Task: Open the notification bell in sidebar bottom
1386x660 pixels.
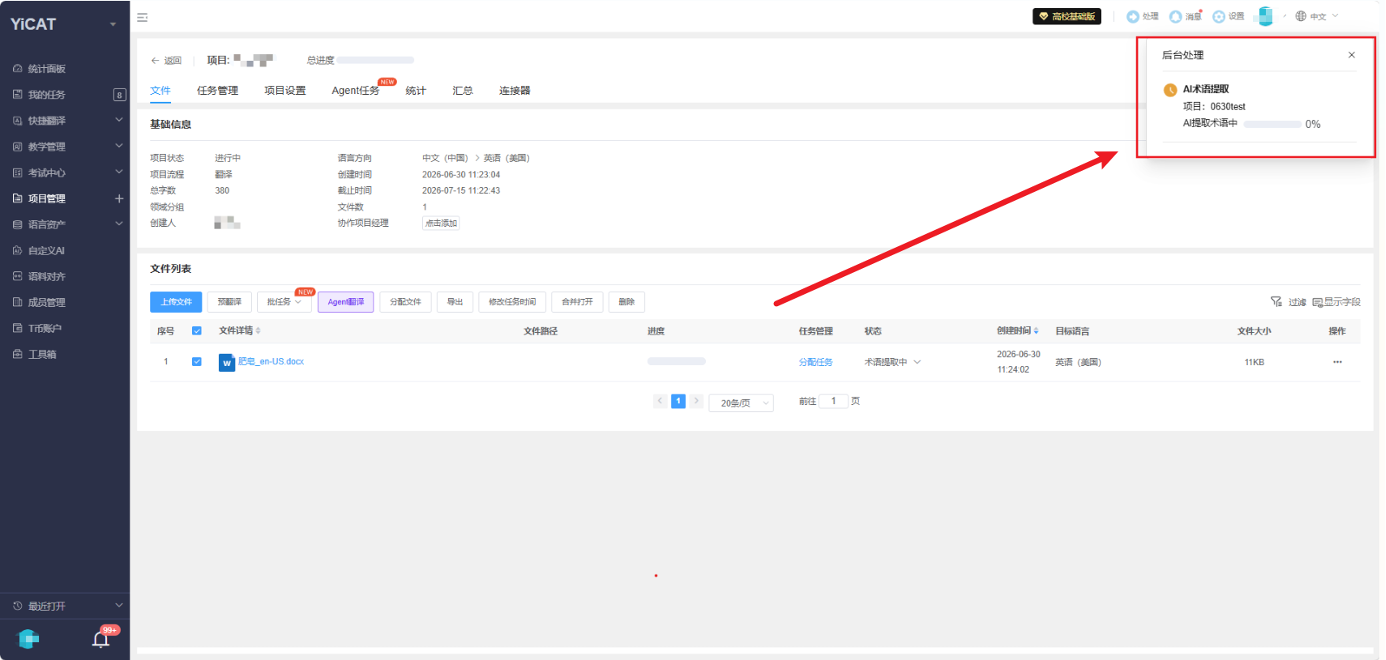Action: (101, 639)
